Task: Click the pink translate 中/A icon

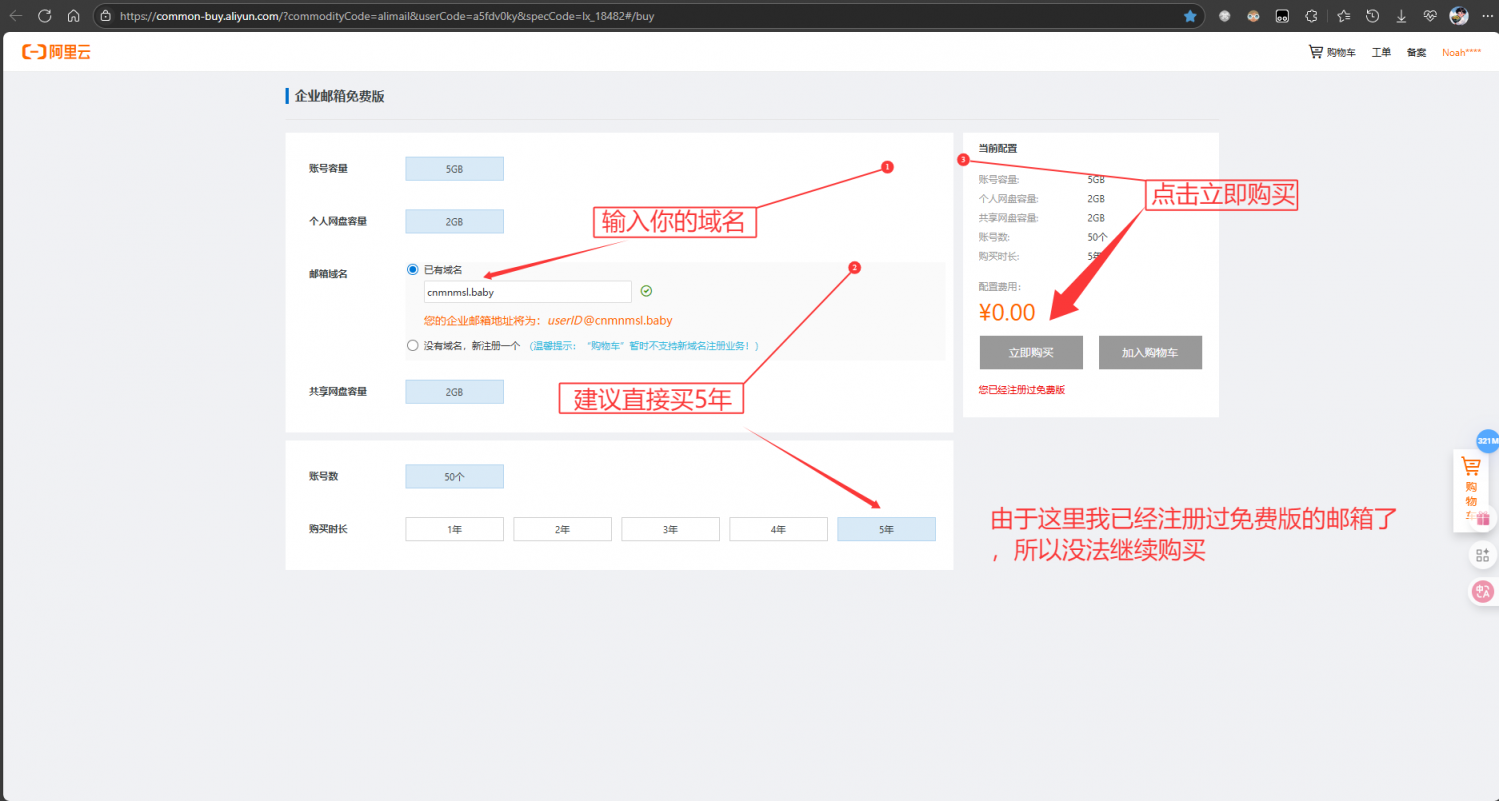Action: (1483, 591)
